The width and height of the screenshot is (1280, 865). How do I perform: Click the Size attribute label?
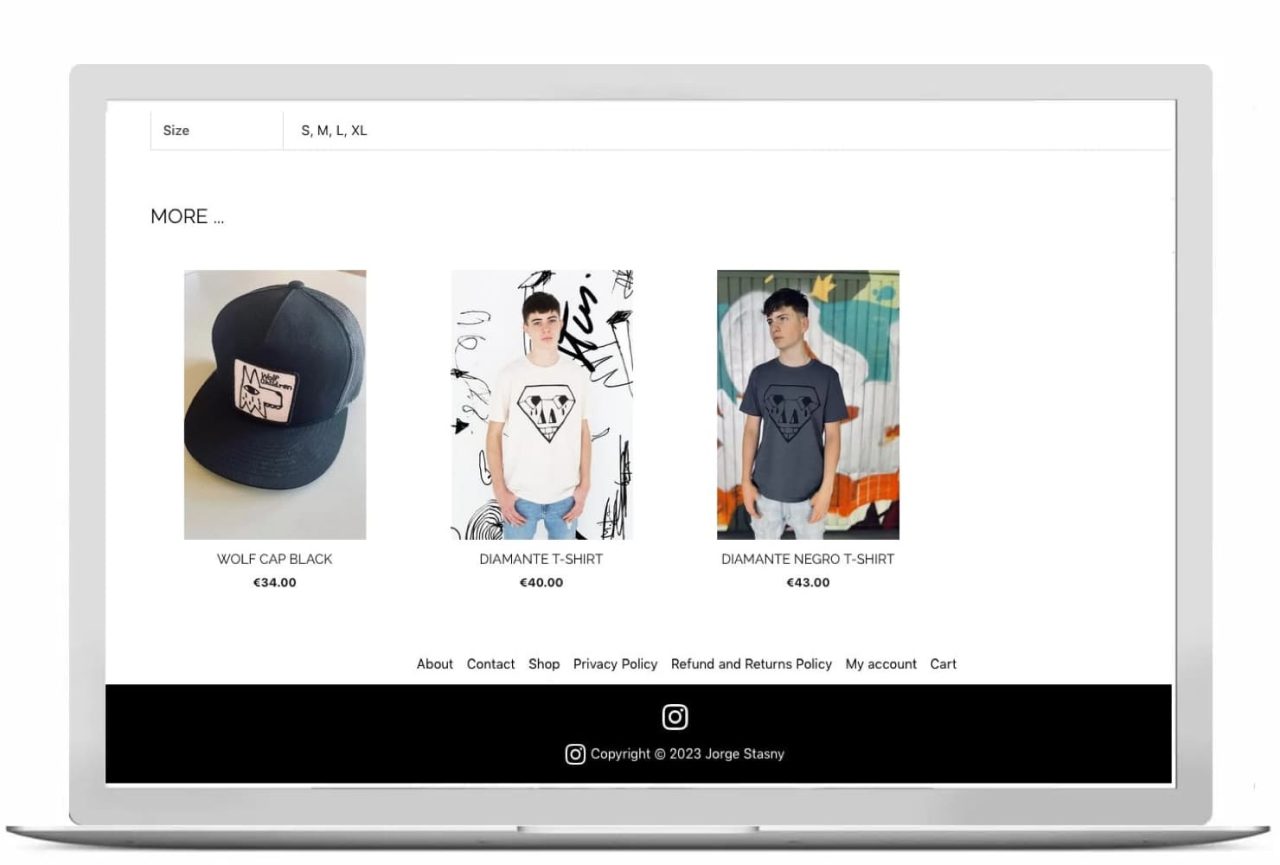[177, 130]
